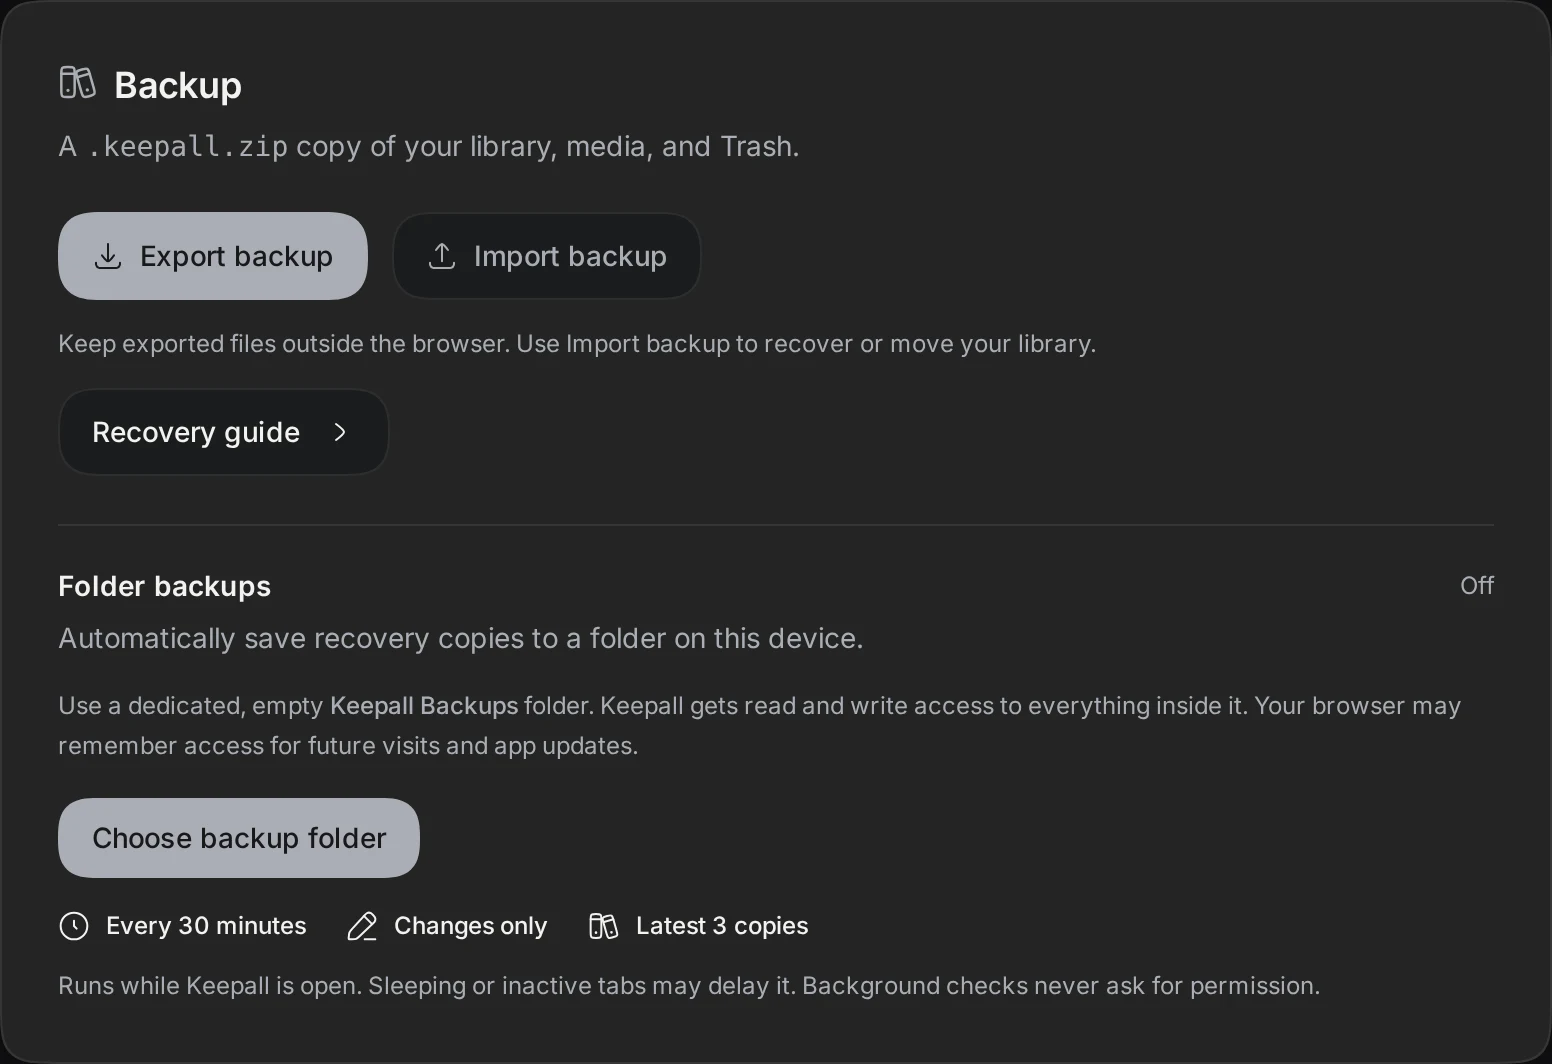Click the bold Keepall Backups folder name
The width and height of the screenshot is (1552, 1064).
pyautogui.click(x=424, y=706)
